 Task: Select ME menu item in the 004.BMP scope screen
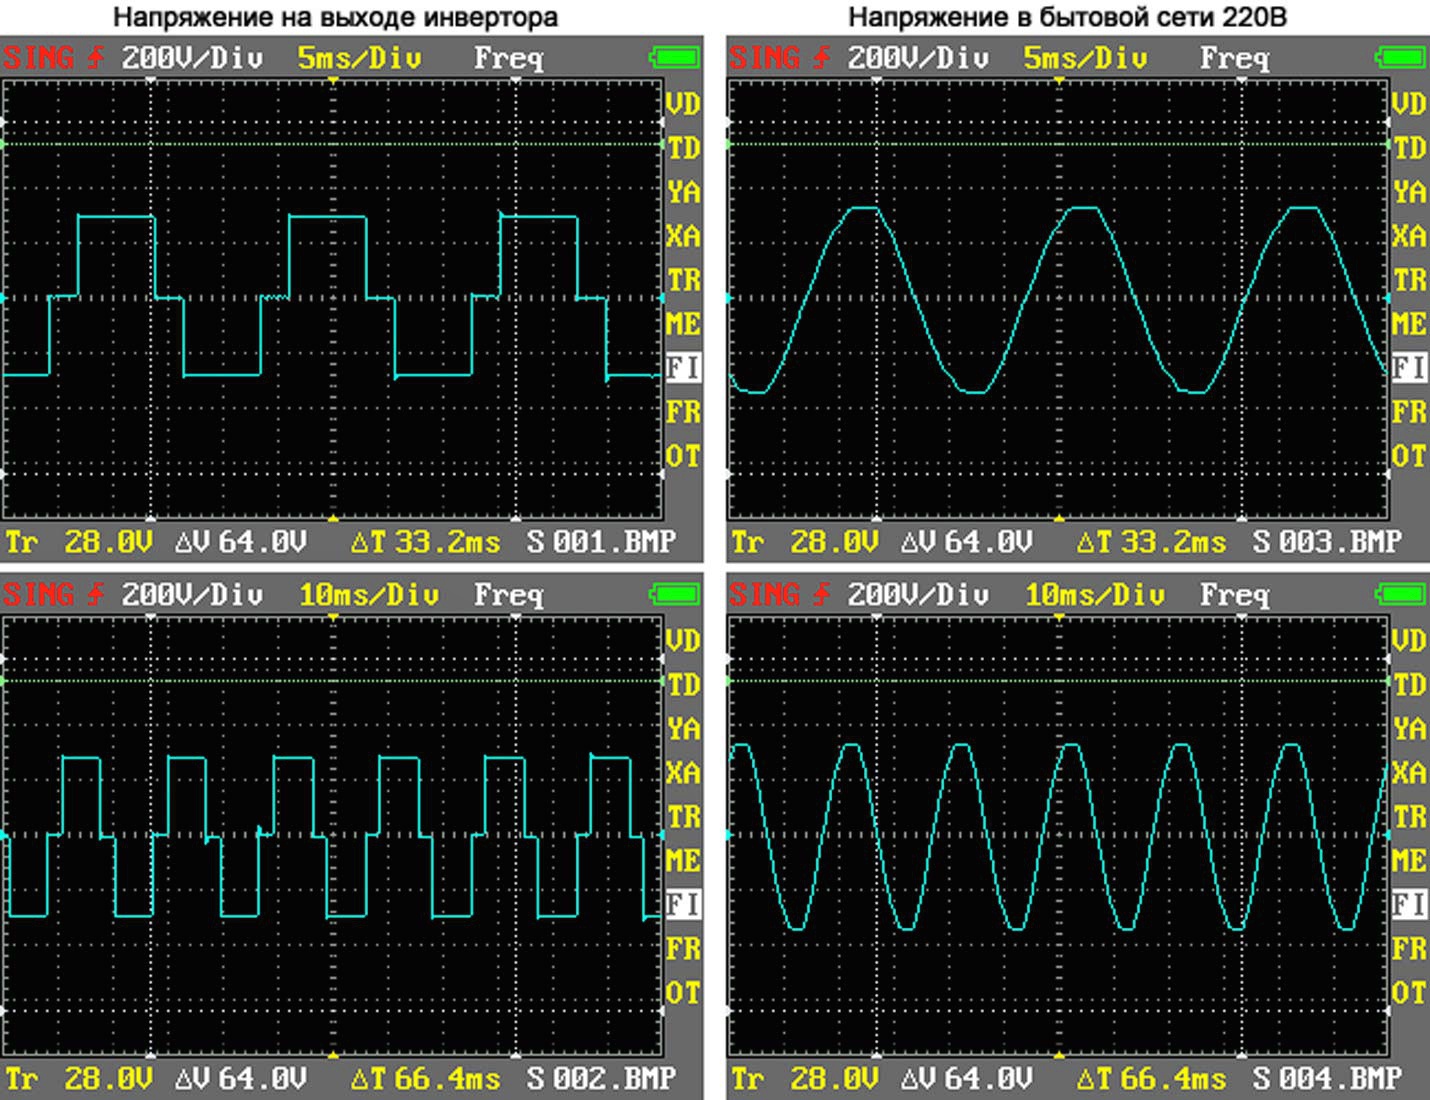click(1409, 861)
